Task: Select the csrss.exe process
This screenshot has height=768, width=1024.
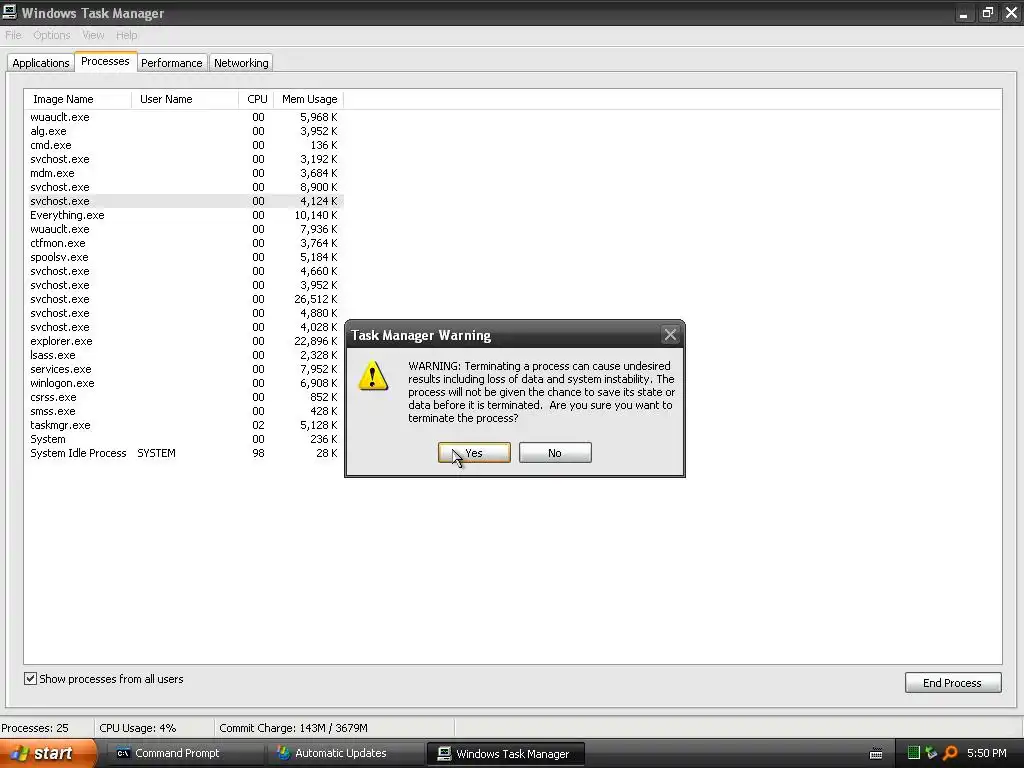Action: pos(184,397)
